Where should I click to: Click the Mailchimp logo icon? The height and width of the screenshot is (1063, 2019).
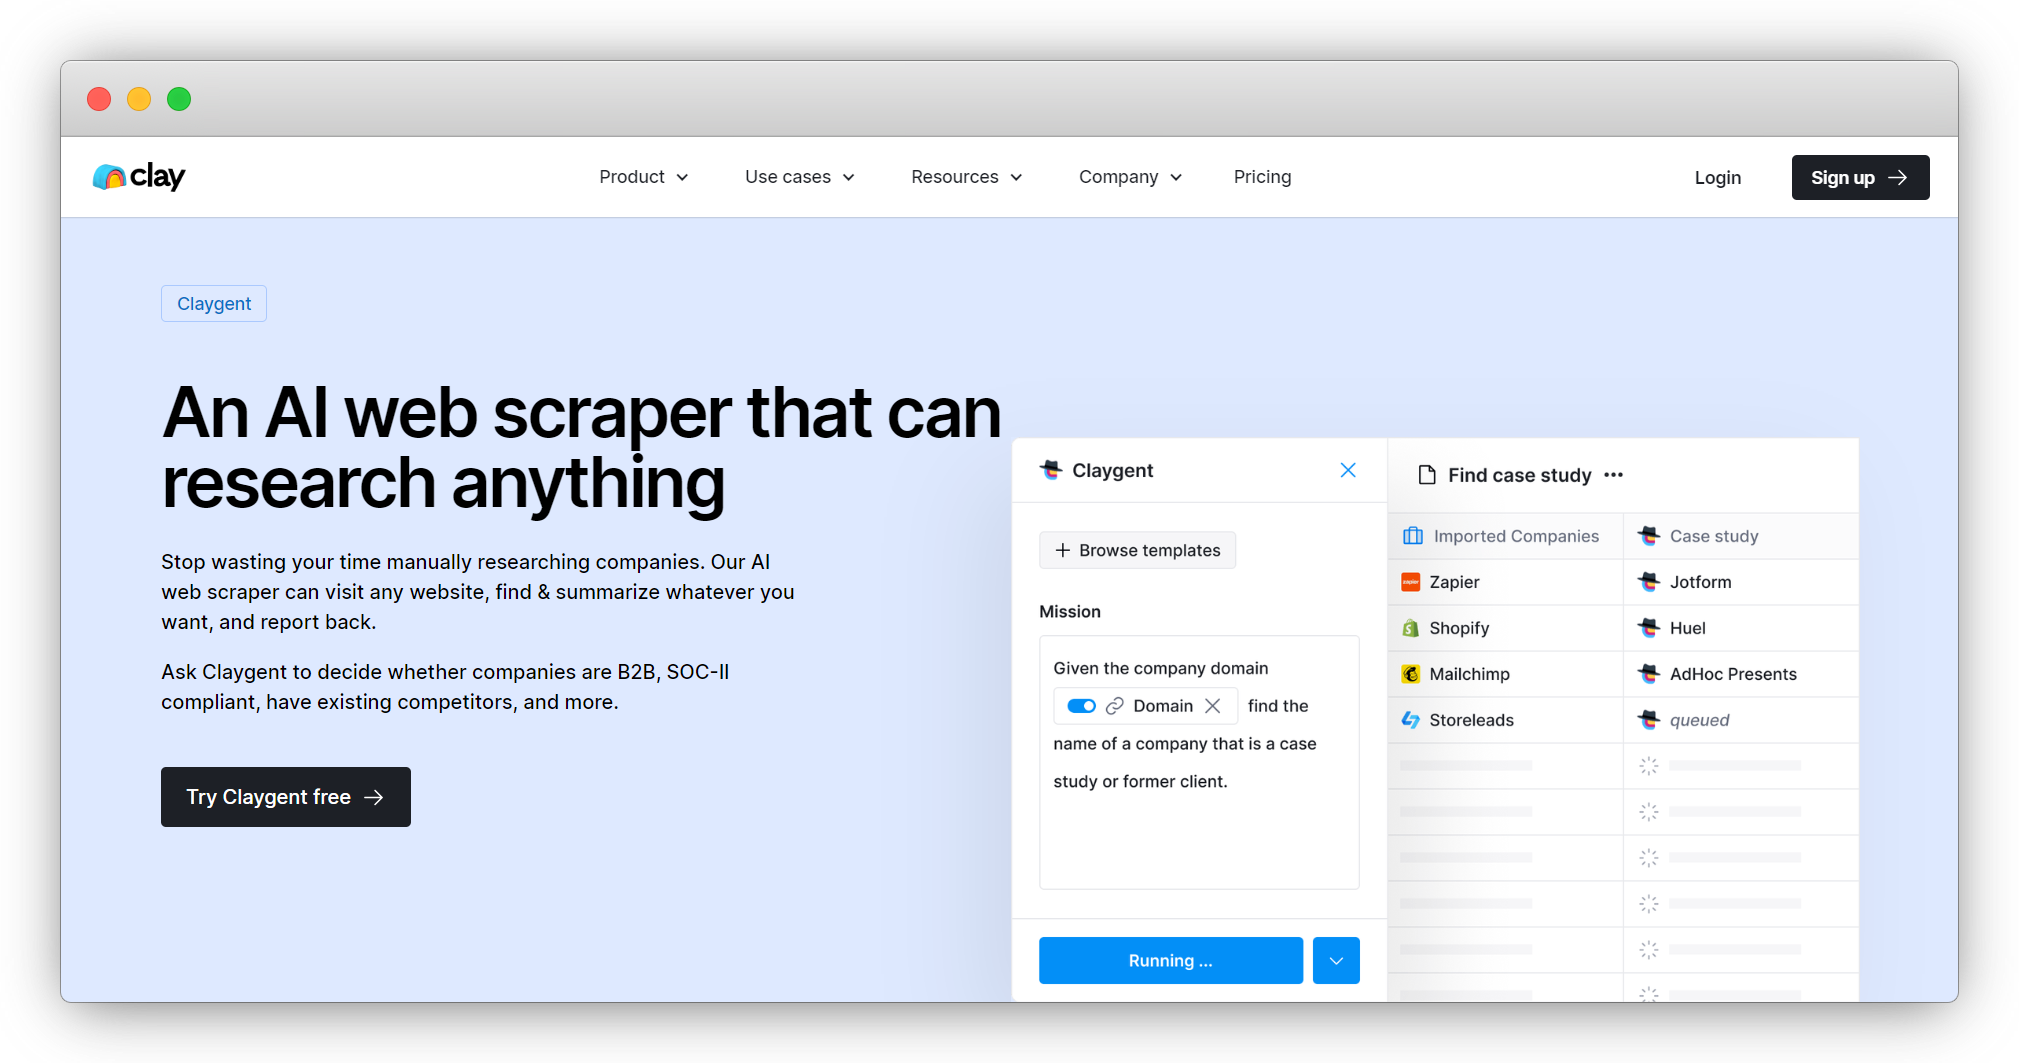[x=1411, y=674]
